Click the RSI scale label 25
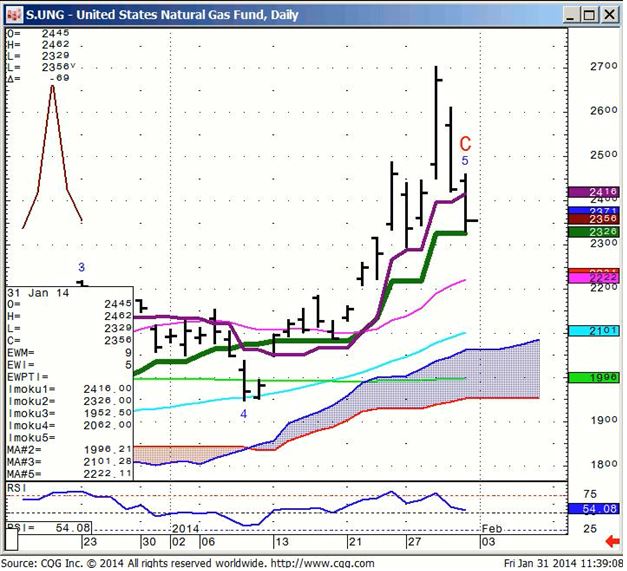 click(x=590, y=529)
